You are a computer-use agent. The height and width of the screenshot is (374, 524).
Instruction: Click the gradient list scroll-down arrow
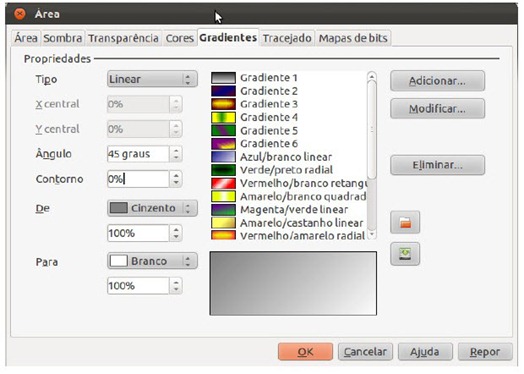372,235
